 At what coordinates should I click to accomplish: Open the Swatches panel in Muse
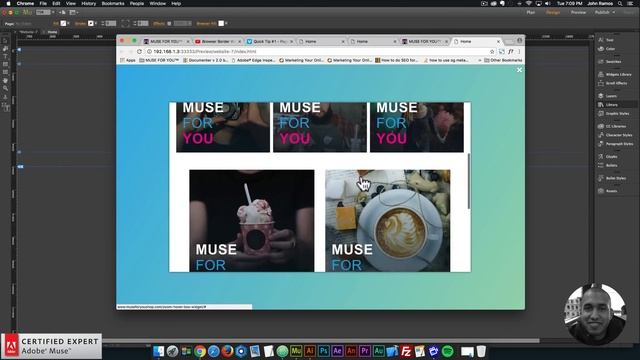[x=610, y=62]
